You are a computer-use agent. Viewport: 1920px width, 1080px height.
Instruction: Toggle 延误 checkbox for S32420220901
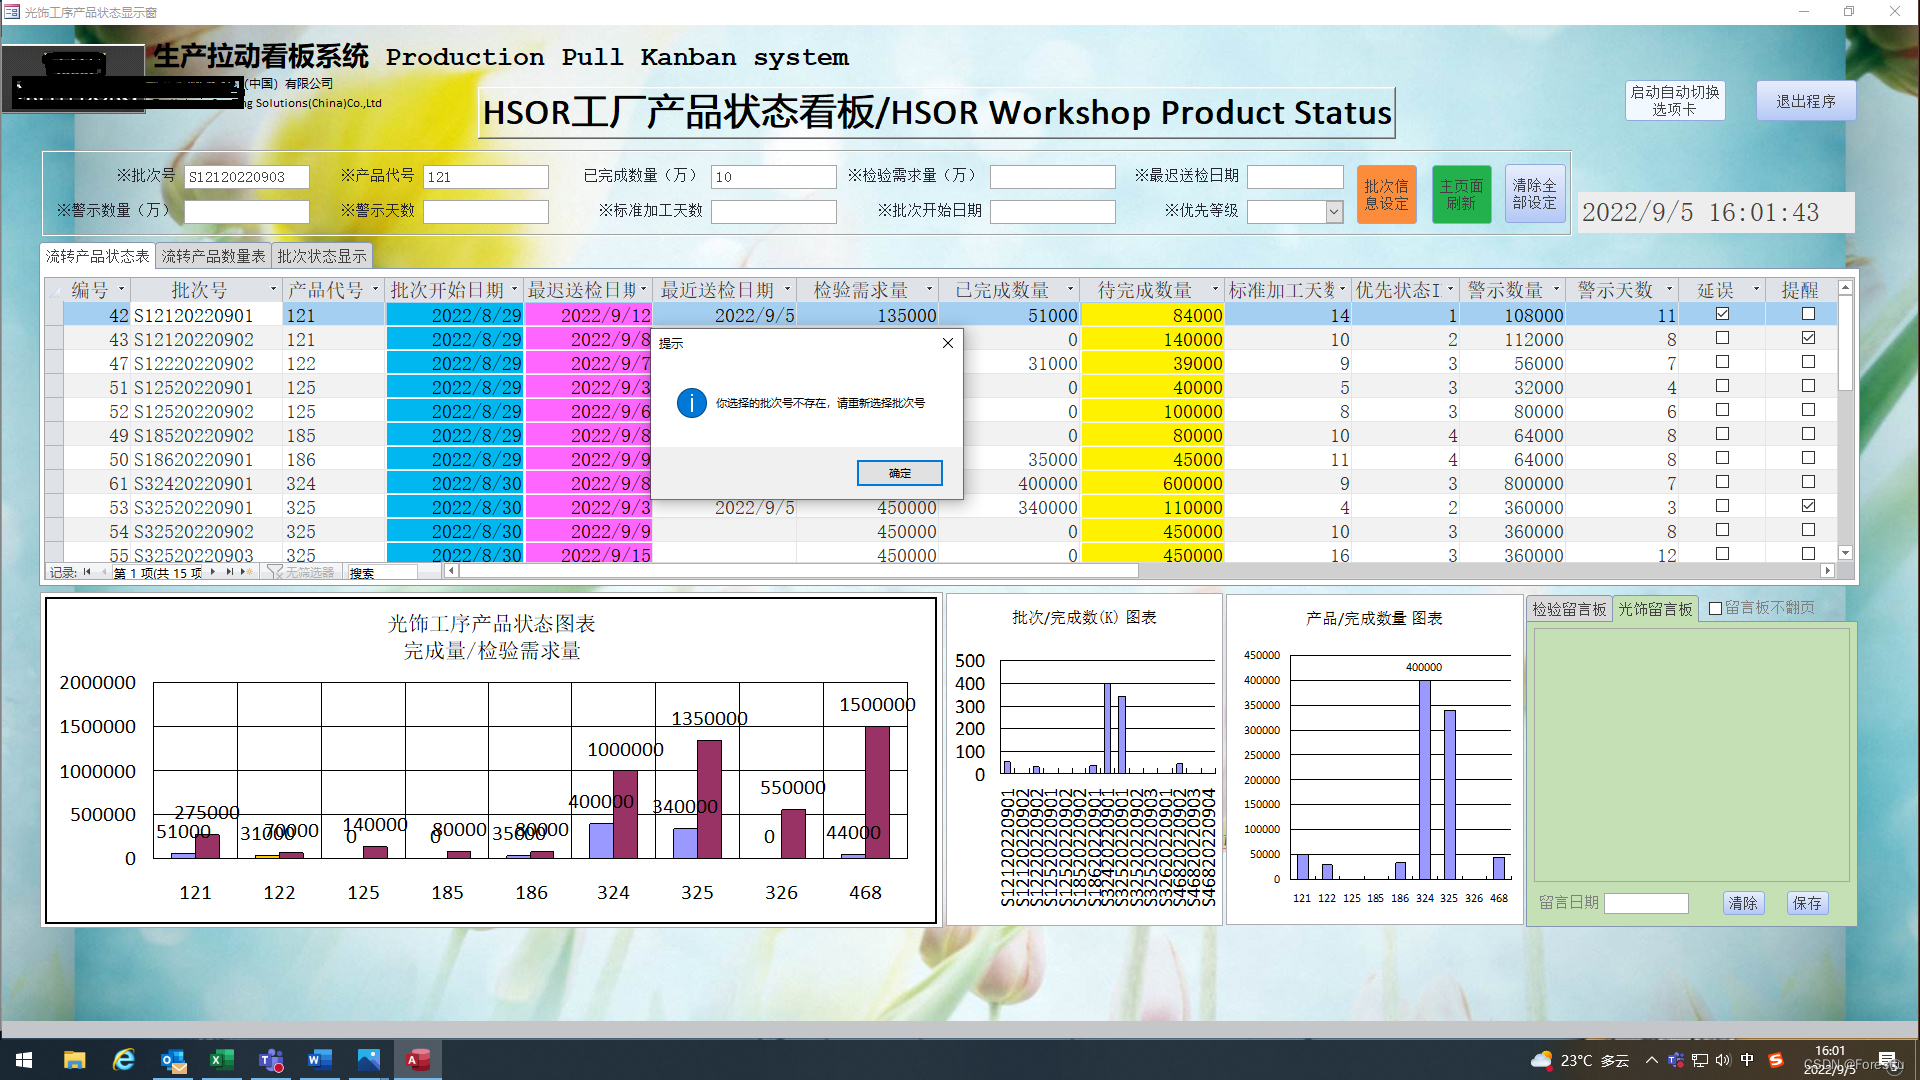(x=1722, y=482)
